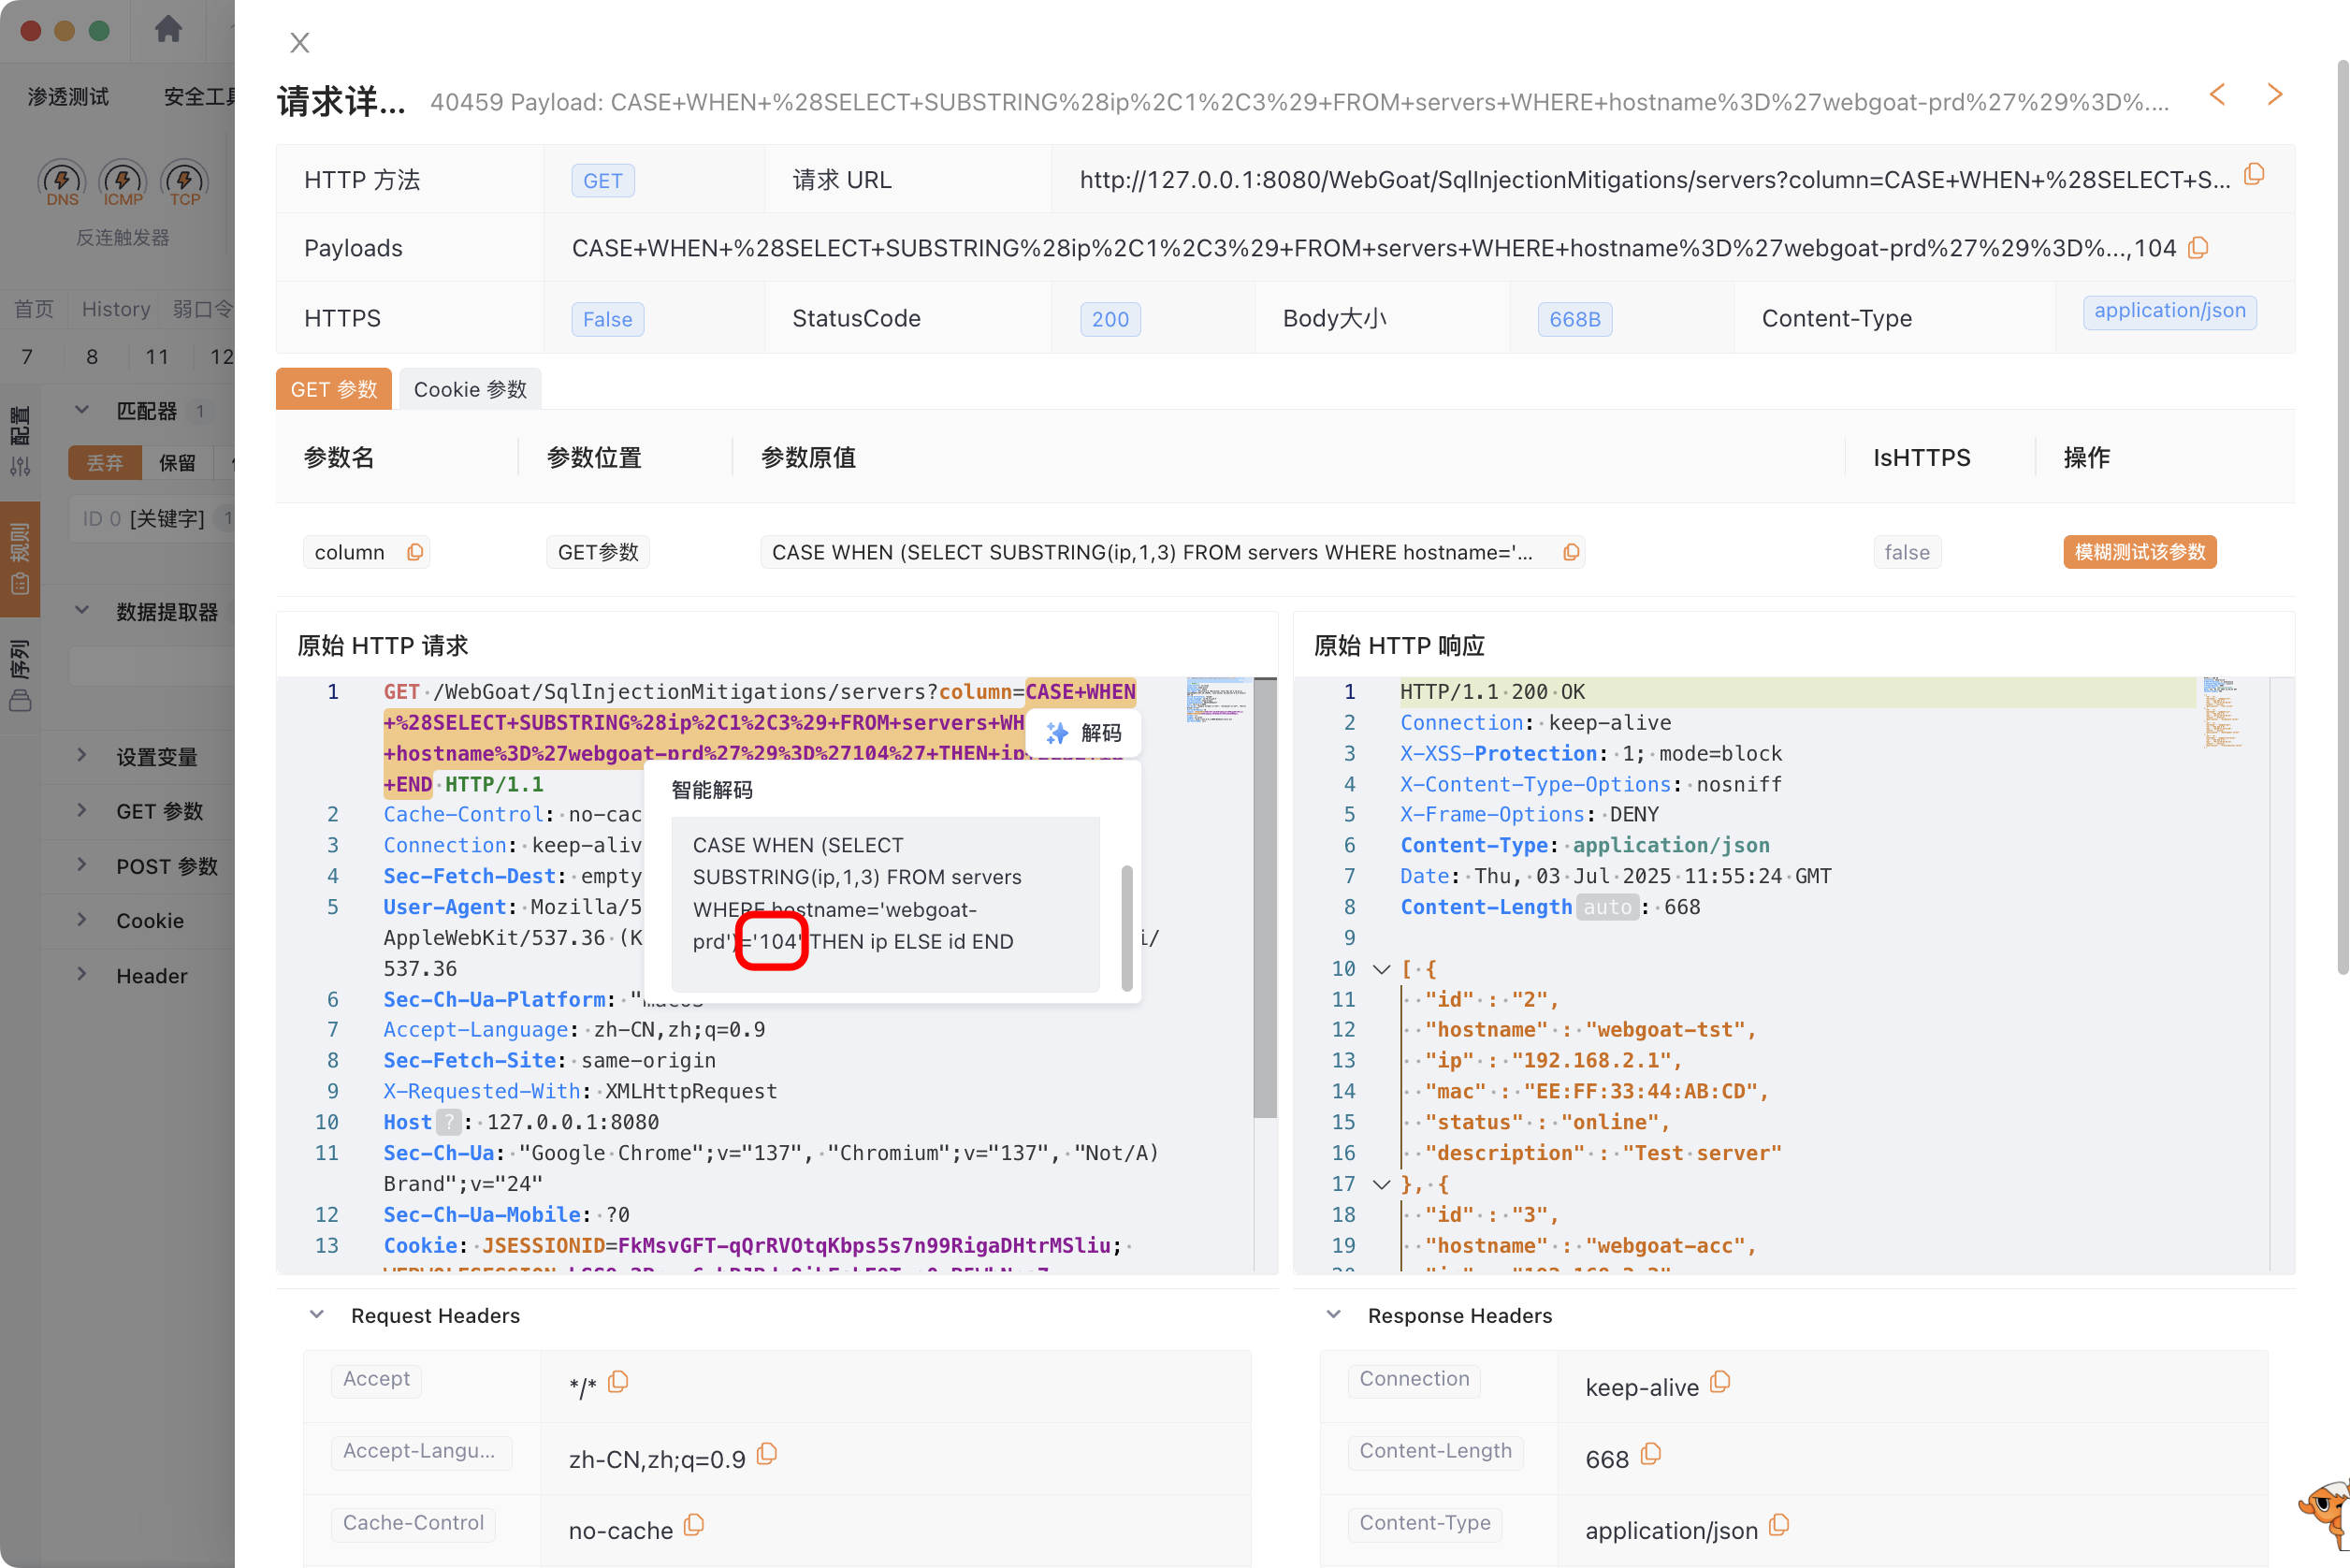Copy the request URL
This screenshot has height=1568, width=2350.
click(2254, 176)
